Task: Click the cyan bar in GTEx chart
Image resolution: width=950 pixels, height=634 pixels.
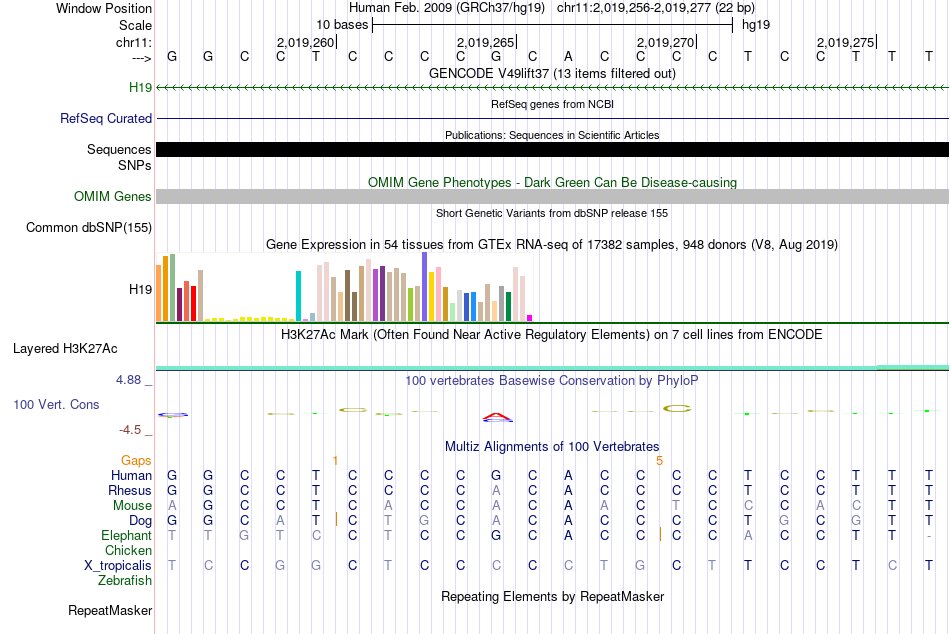Action: point(298,296)
